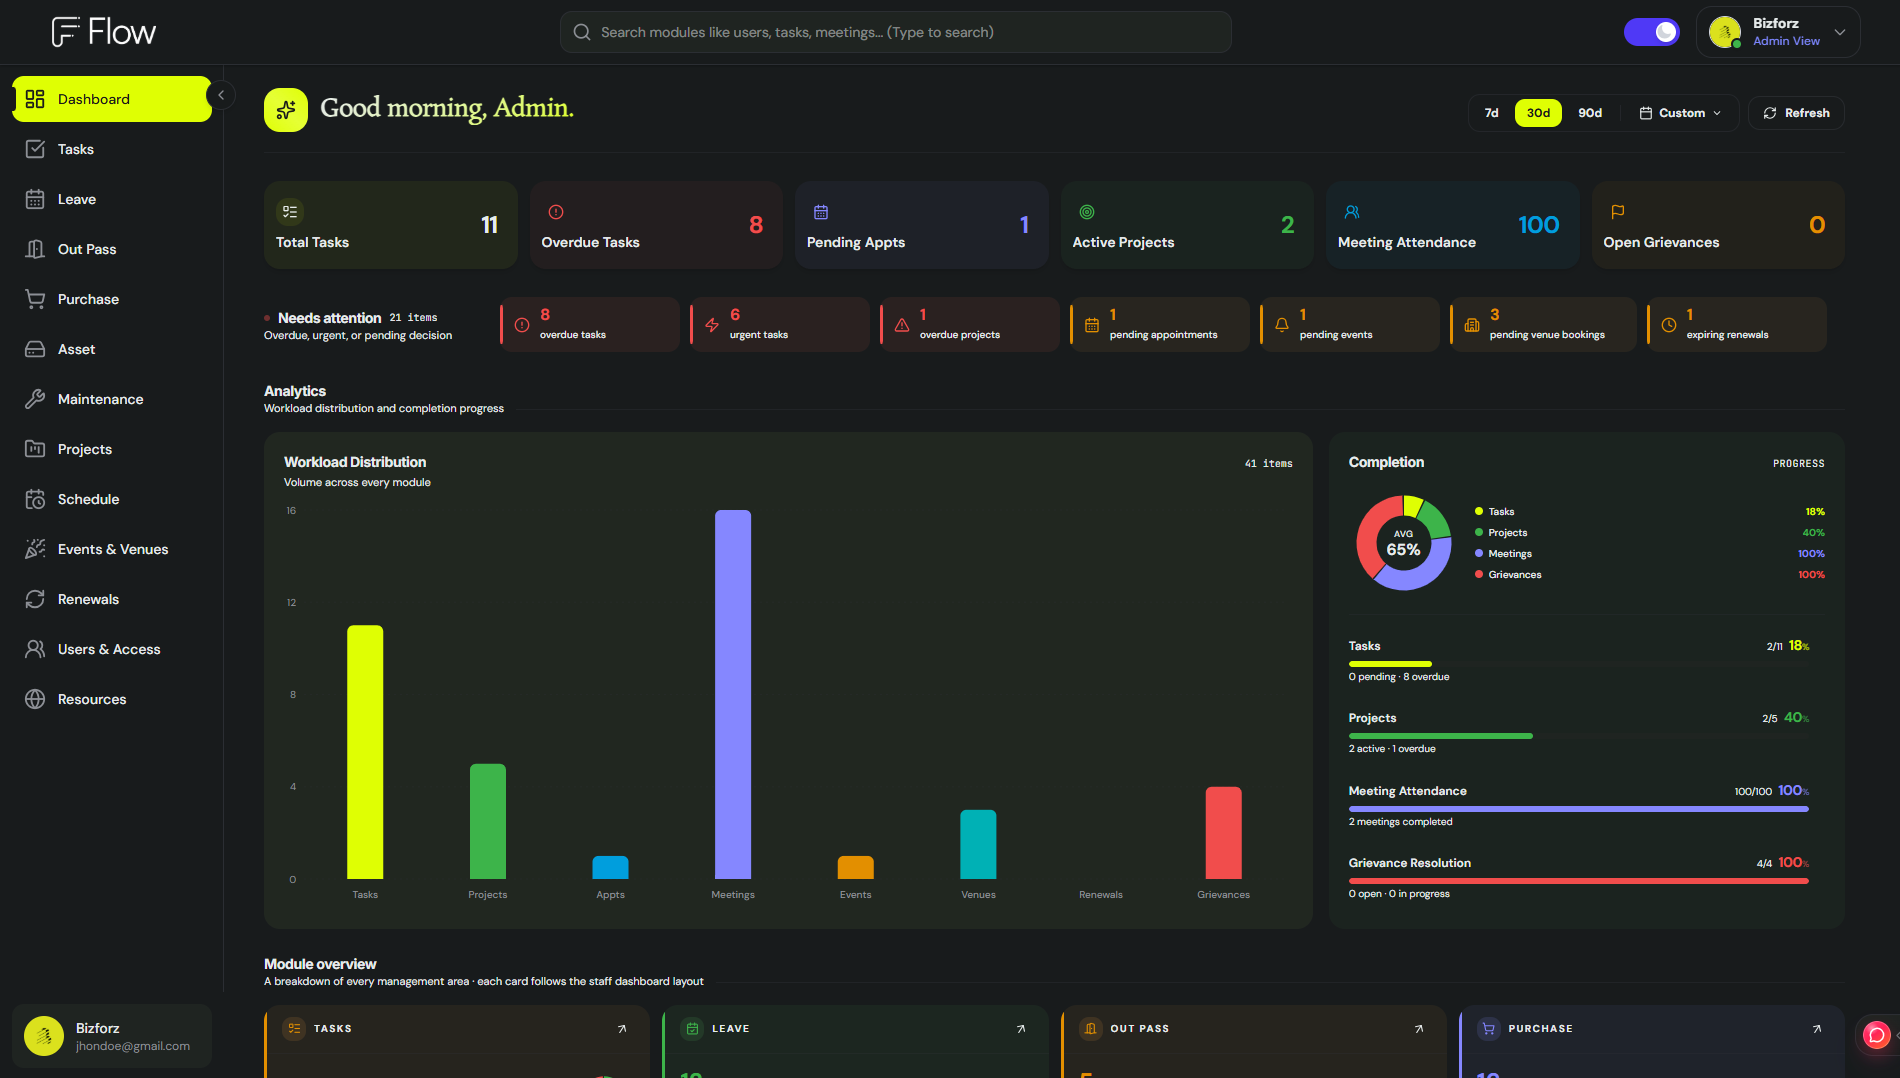Open the Purchase module card arrow
1900x1078 pixels.
[x=1817, y=1028]
